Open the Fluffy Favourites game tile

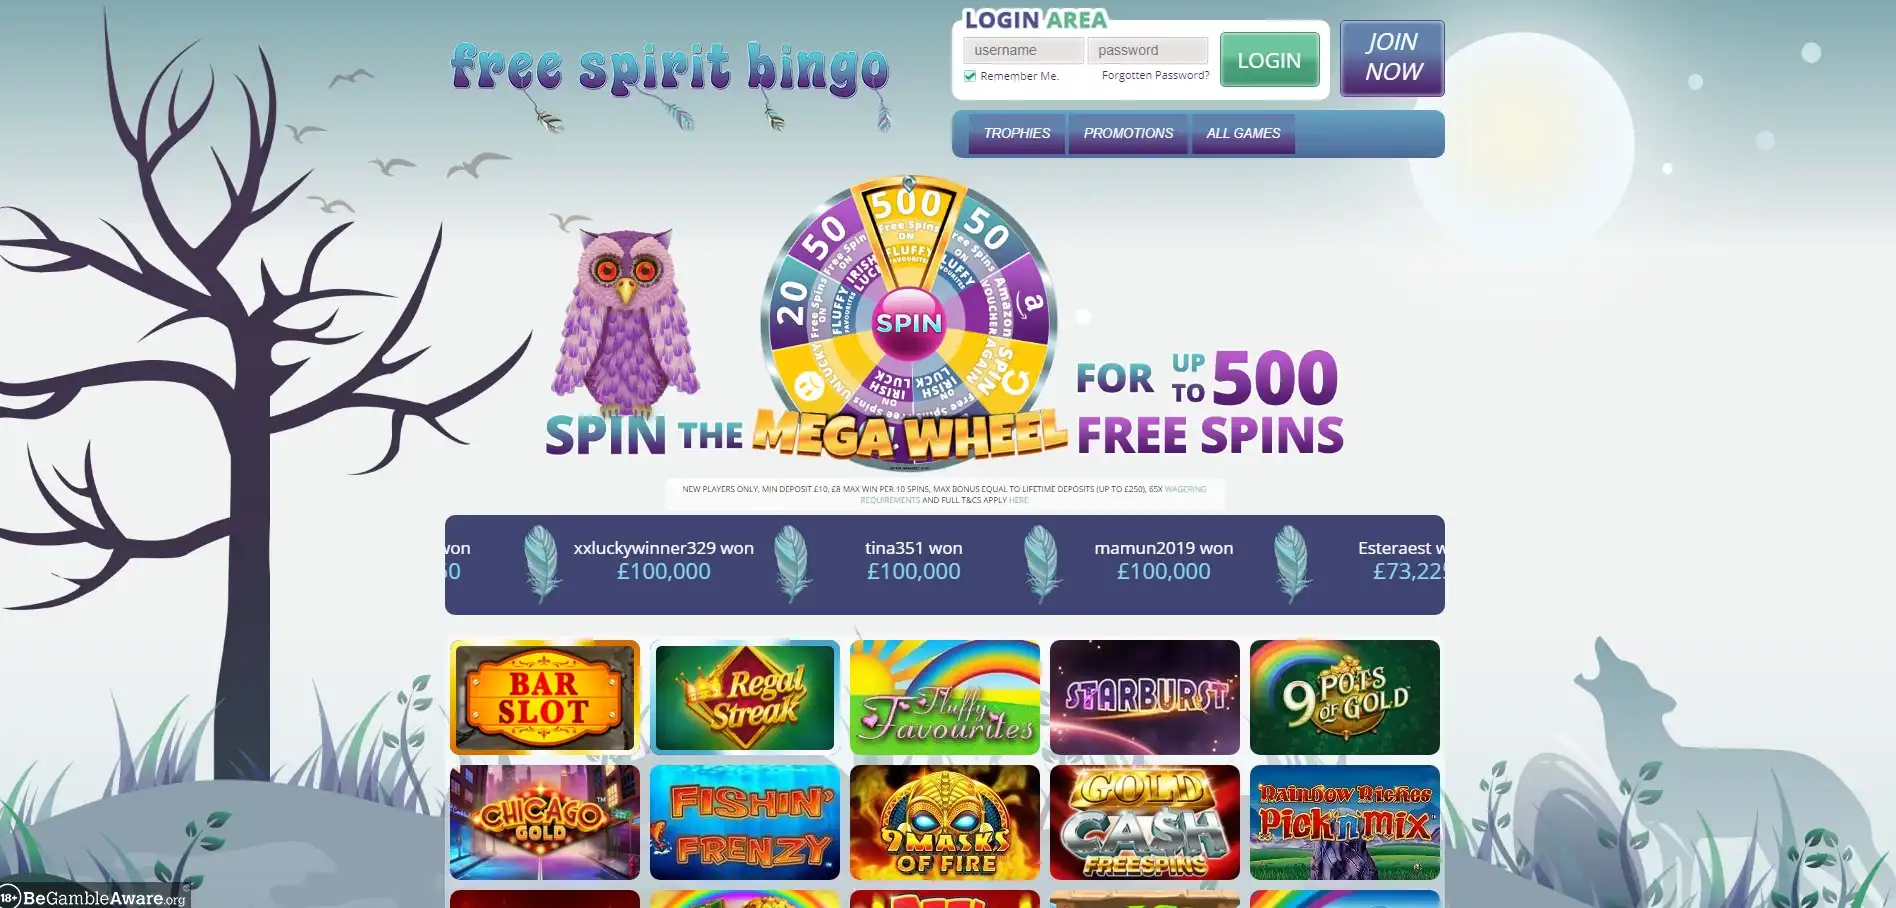click(x=944, y=697)
